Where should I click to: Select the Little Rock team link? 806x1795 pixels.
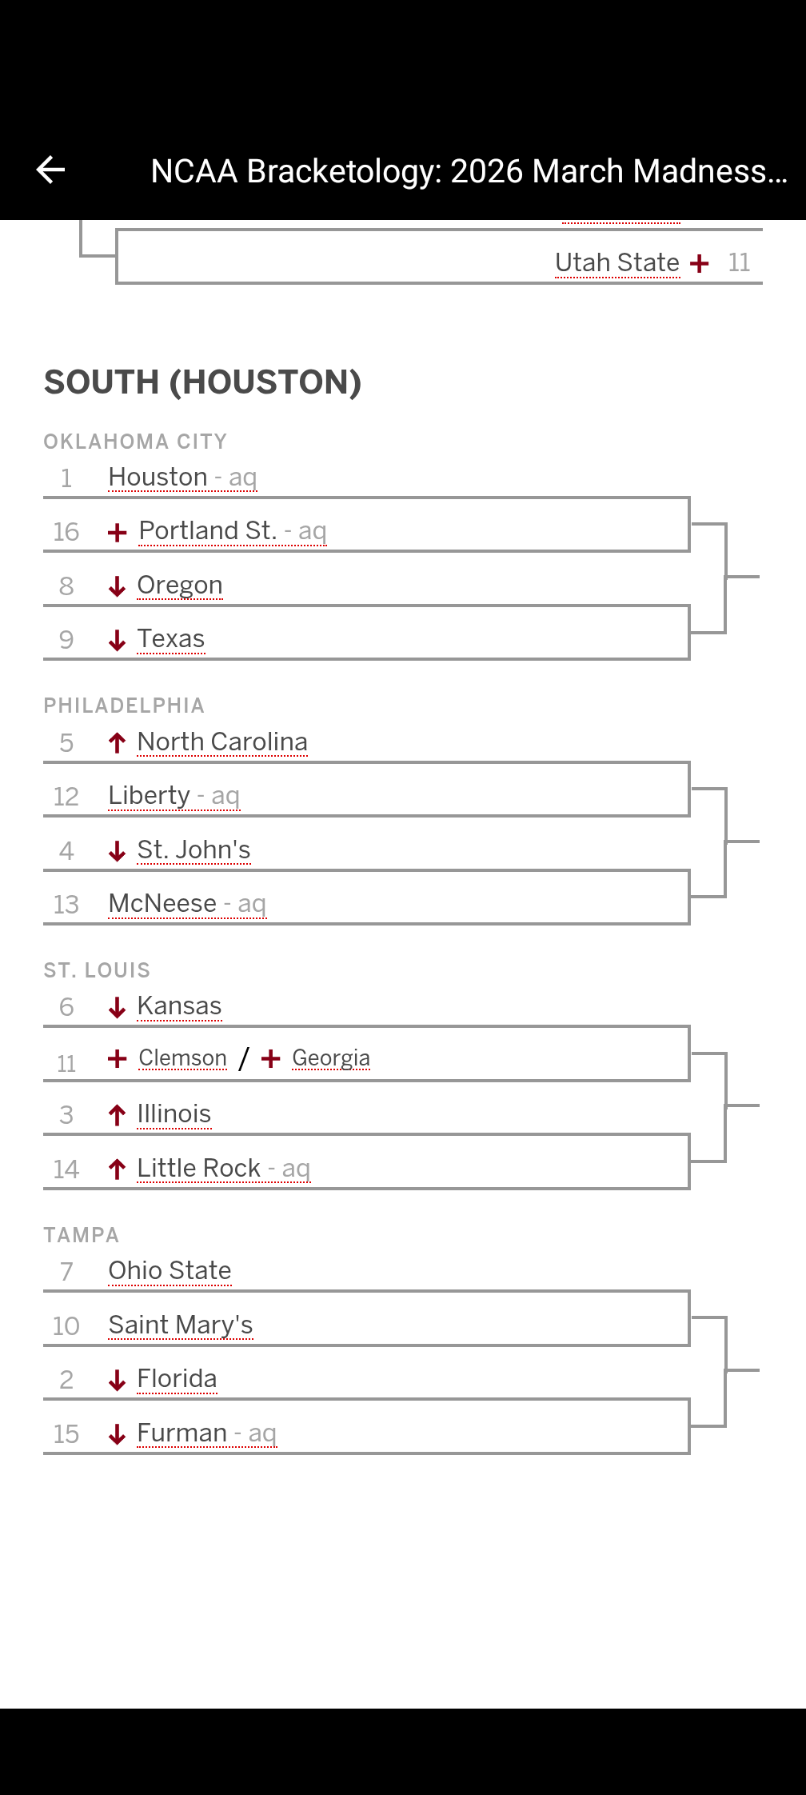point(199,1167)
